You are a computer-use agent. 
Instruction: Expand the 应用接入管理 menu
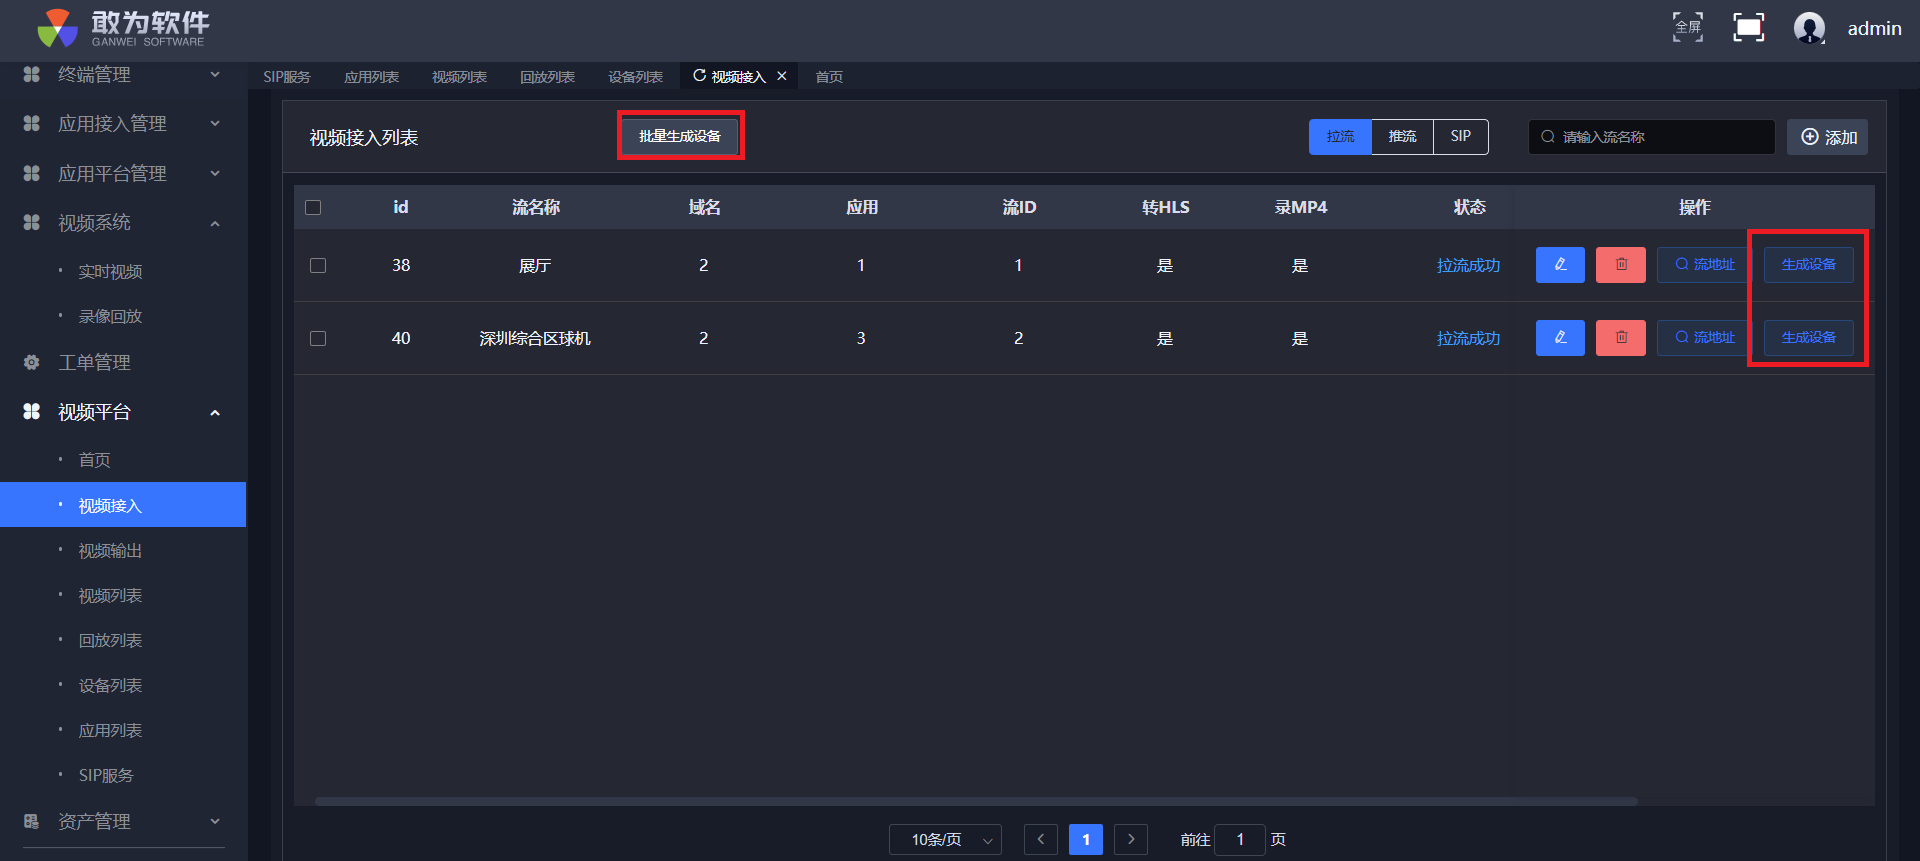tap(215, 123)
